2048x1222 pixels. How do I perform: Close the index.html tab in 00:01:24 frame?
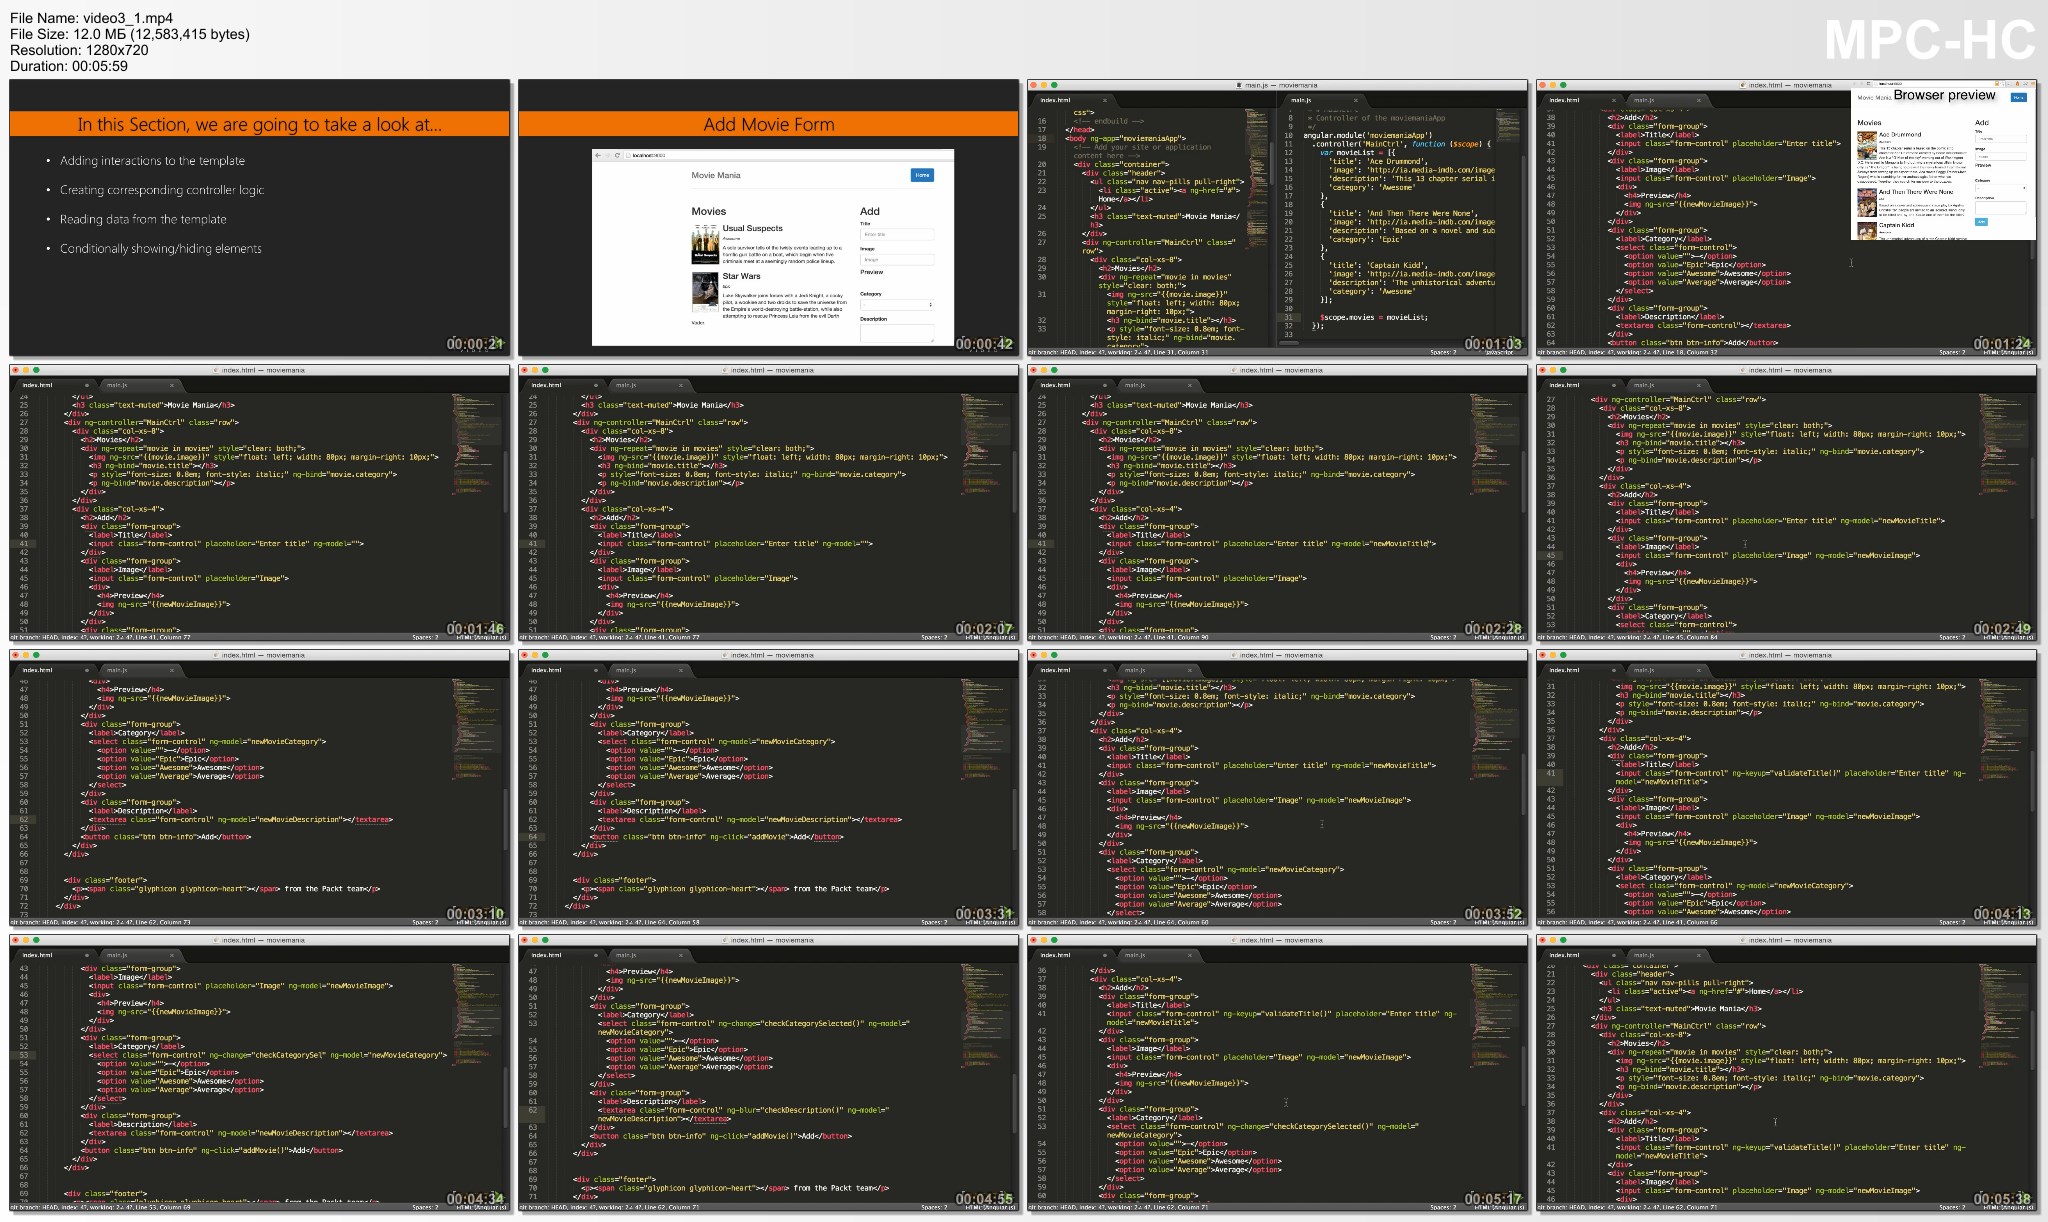(1614, 100)
